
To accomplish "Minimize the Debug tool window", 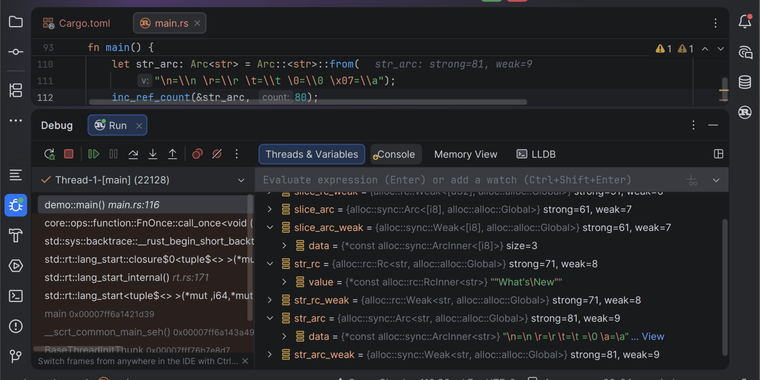I will pyautogui.click(x=713, y=126).
